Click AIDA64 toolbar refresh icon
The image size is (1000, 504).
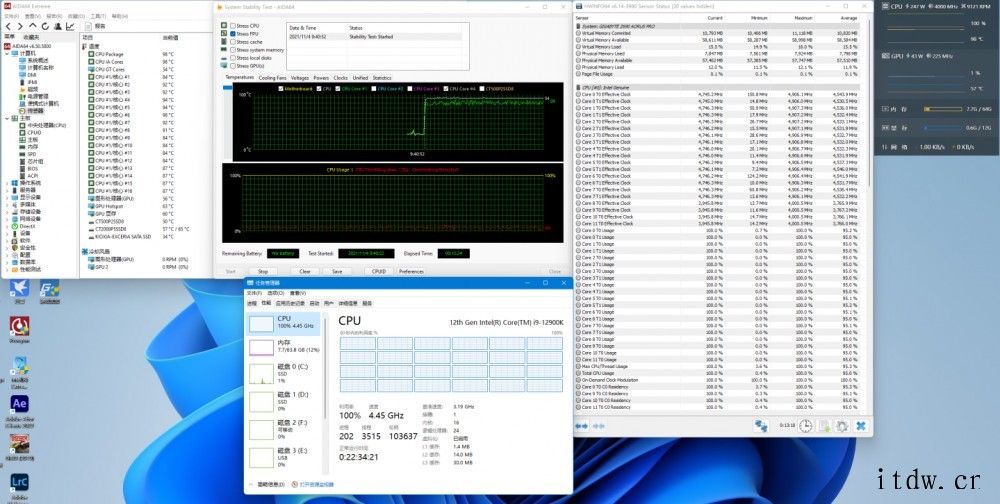[x=45, y=26]
